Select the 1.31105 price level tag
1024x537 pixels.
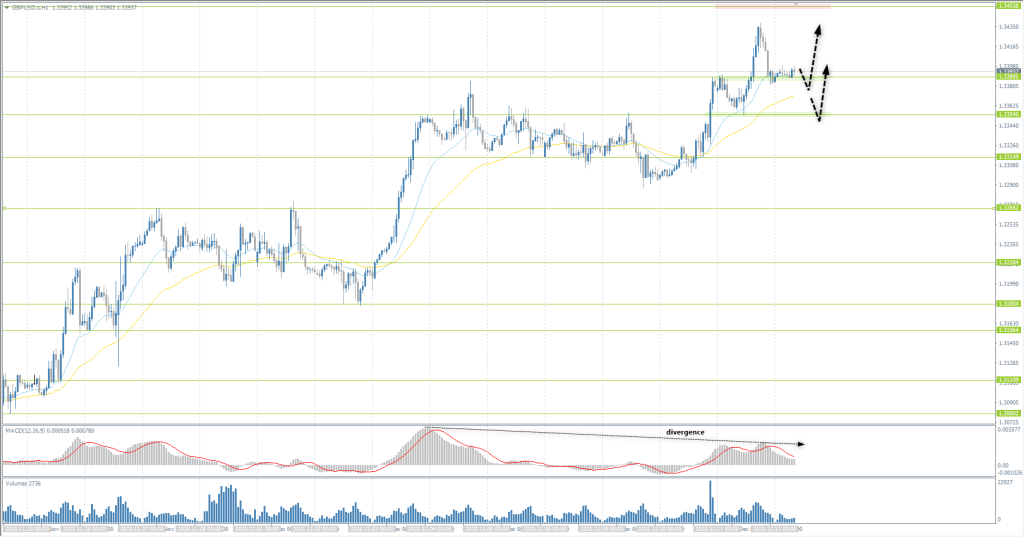point(1007,380)
